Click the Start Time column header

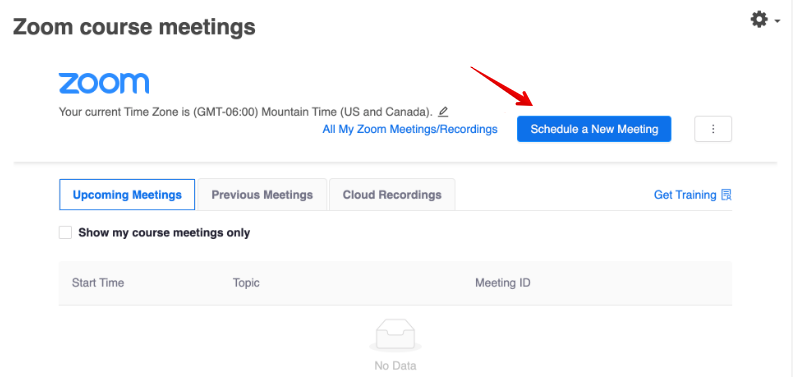[x=98, y=282]
